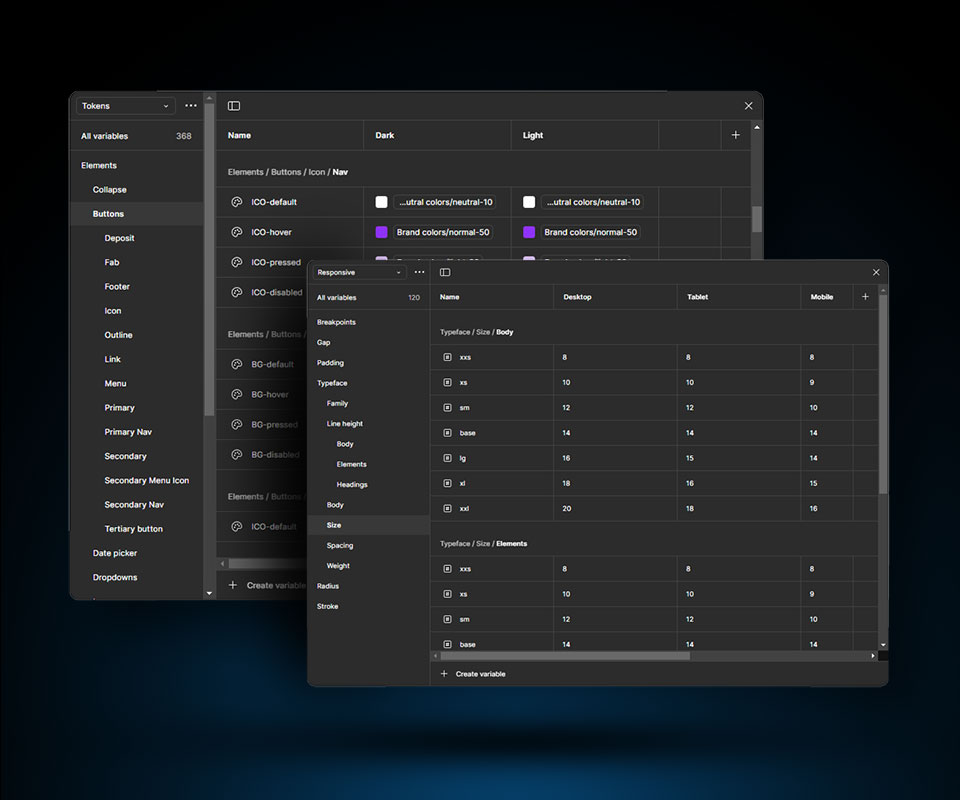Viewport: 960px width, 800px height.
Task: Click white swatch for ICO-default Dark value
Action: [381, 202]
